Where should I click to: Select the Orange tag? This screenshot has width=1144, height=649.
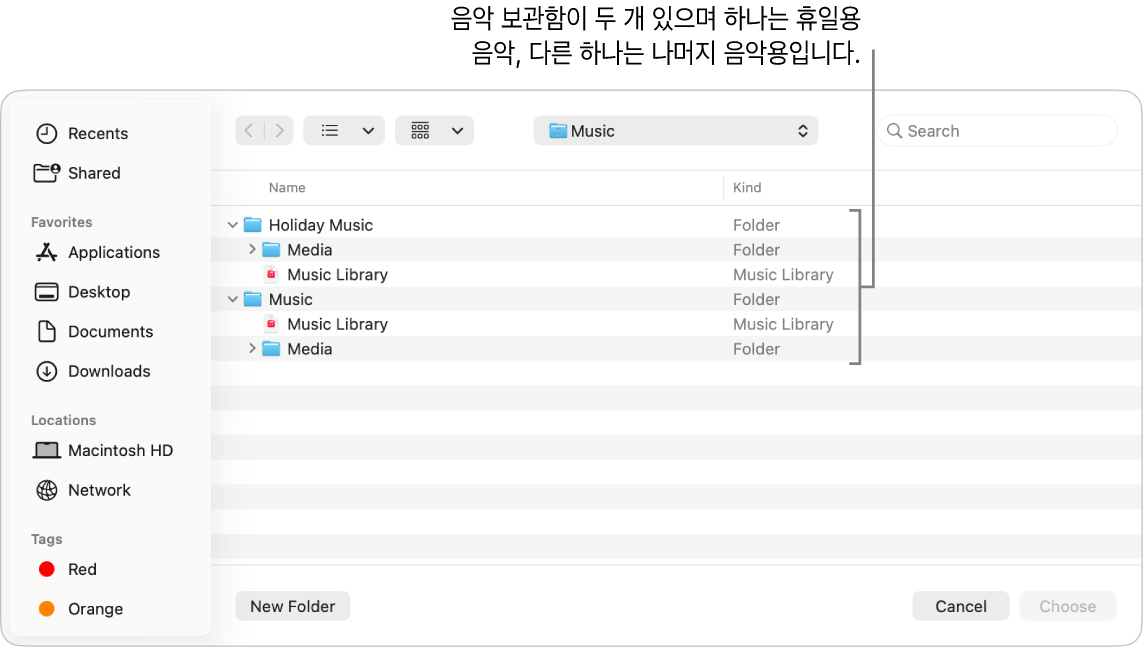80,609
